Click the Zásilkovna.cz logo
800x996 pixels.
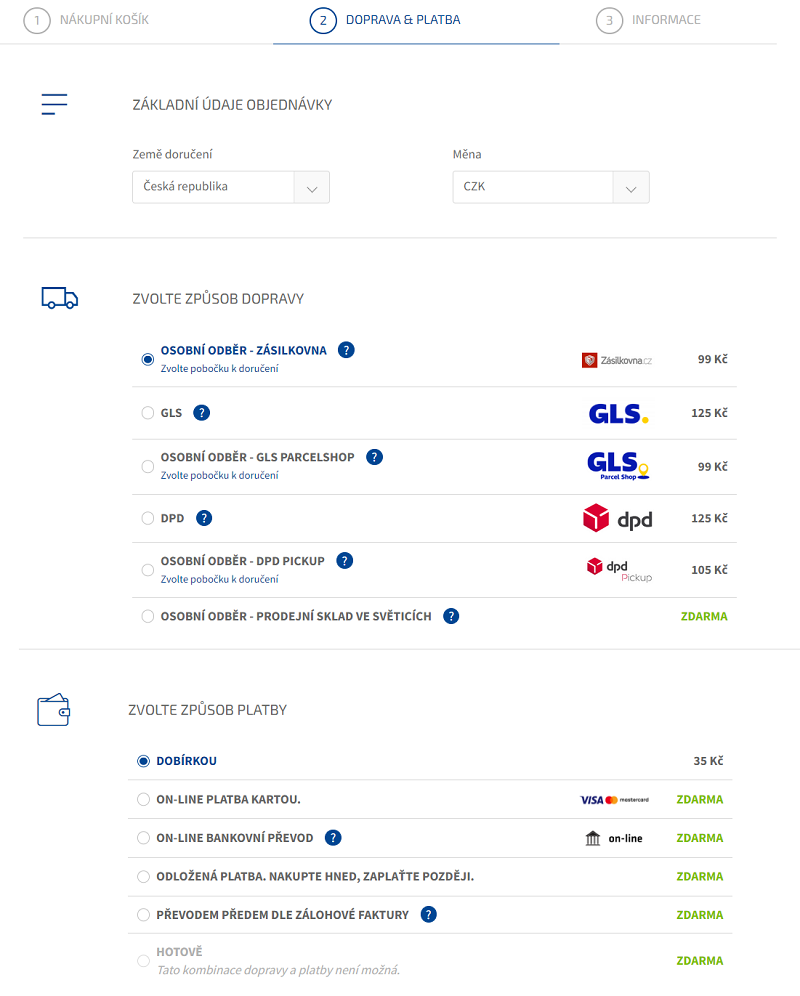tap(617, 360)
